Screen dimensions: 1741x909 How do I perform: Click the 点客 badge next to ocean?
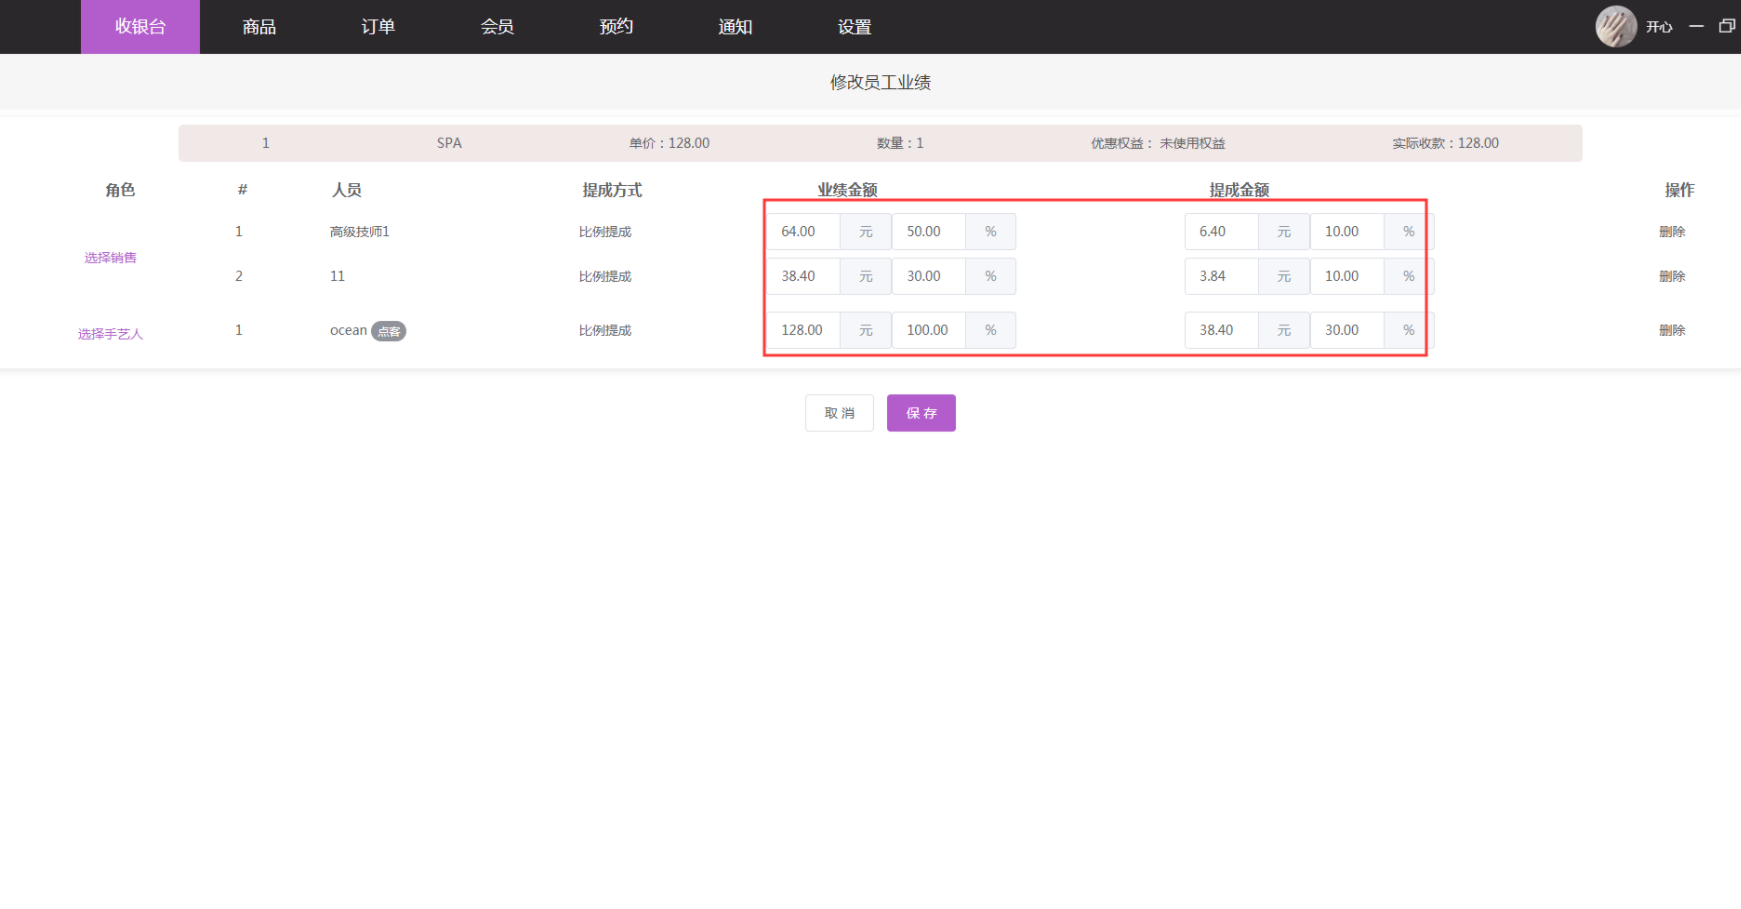tap(389, 332)
